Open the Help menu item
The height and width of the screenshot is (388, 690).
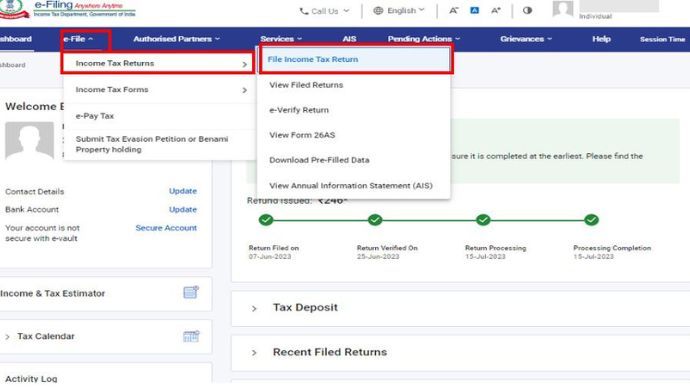click(x=601, y=39)
